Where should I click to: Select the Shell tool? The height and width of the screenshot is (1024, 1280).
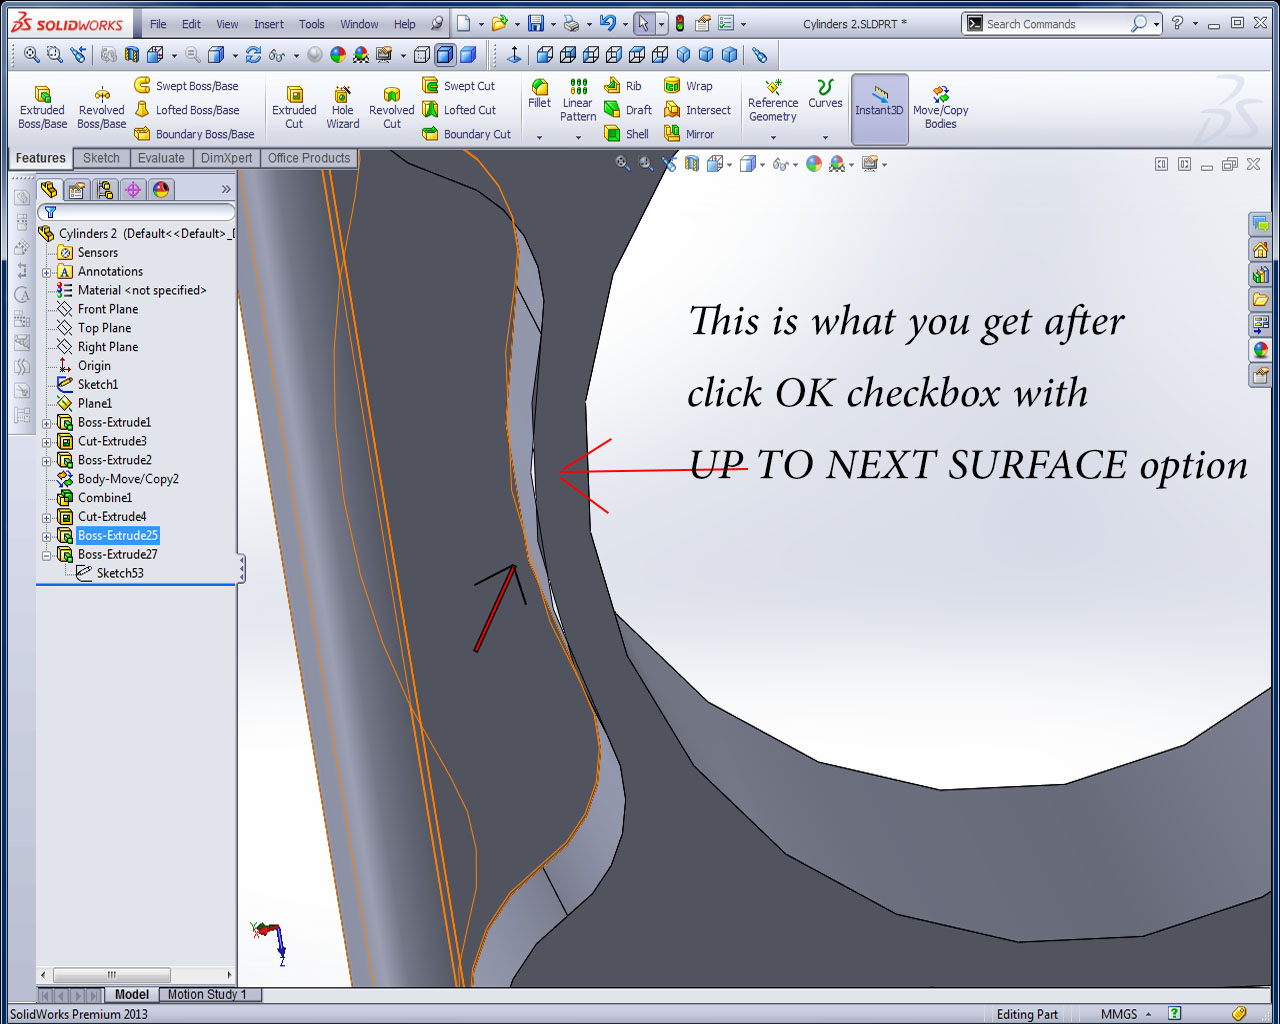[627, 134]
